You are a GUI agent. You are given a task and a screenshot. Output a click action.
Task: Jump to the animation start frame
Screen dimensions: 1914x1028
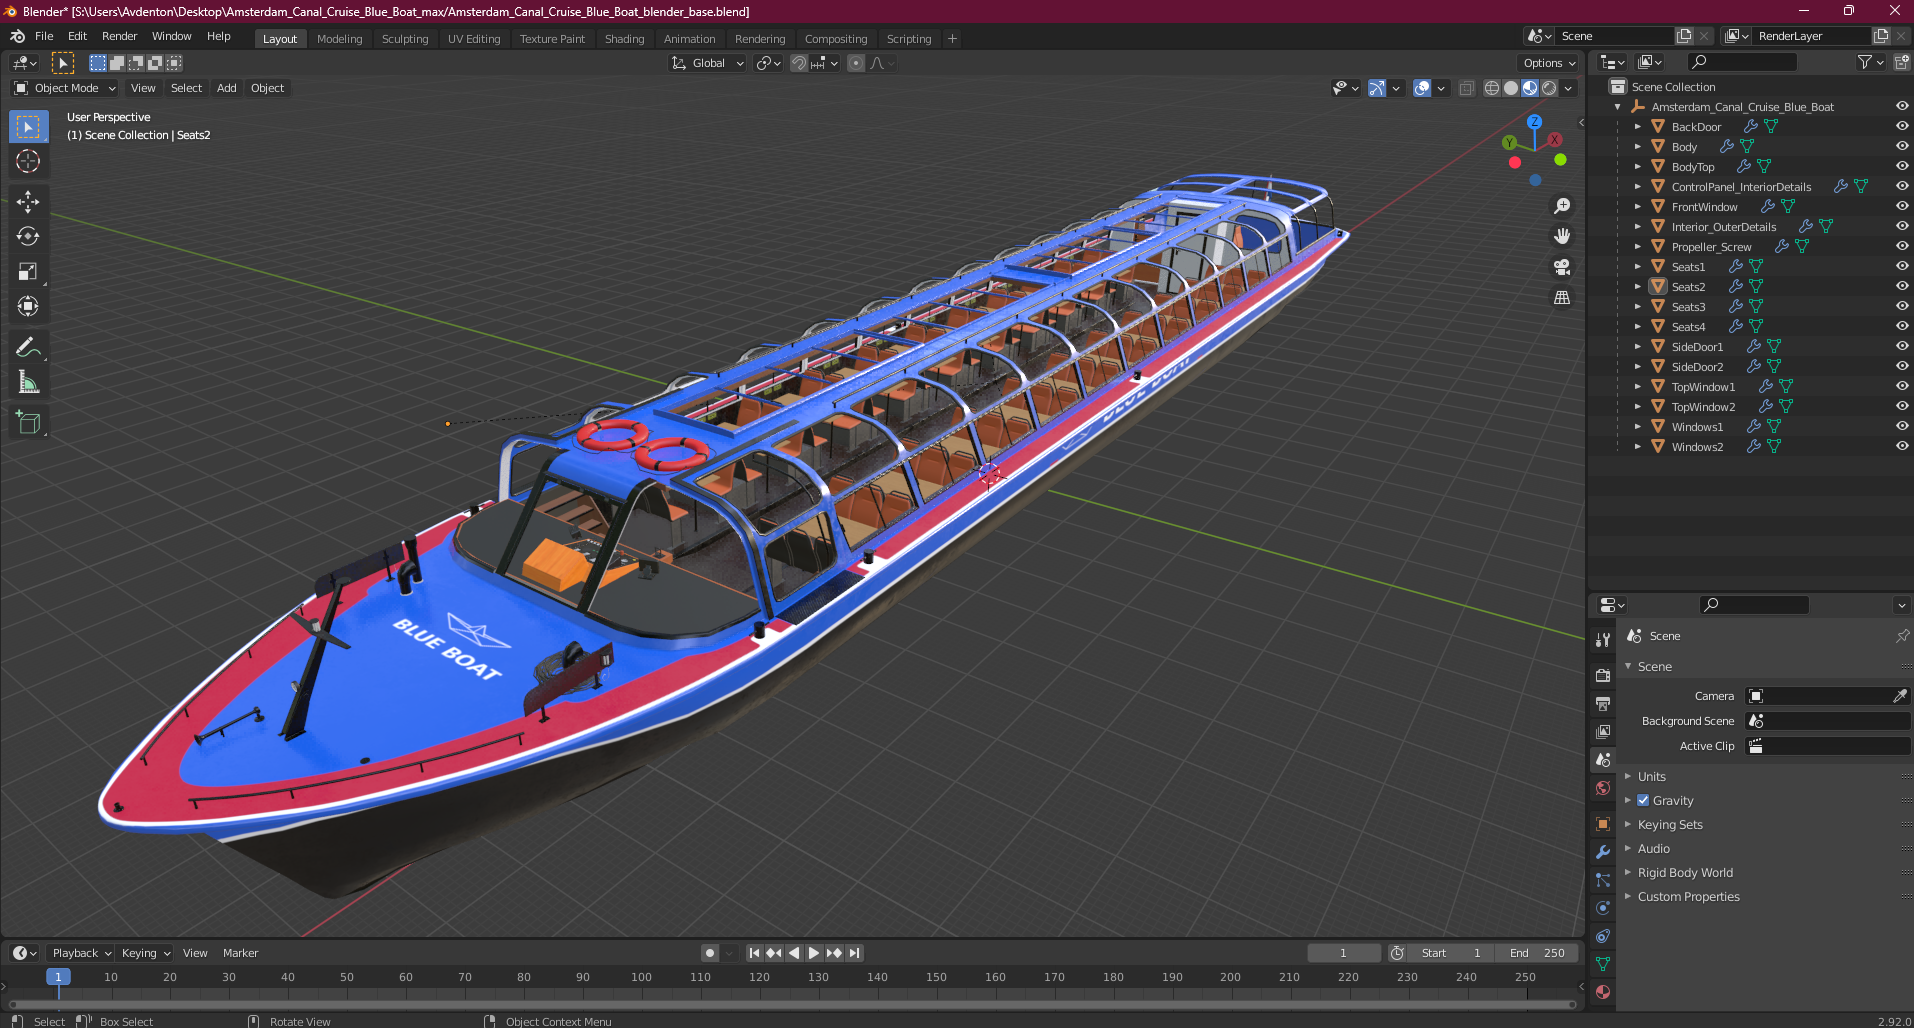pyautogui.click(x=754, y=953)
